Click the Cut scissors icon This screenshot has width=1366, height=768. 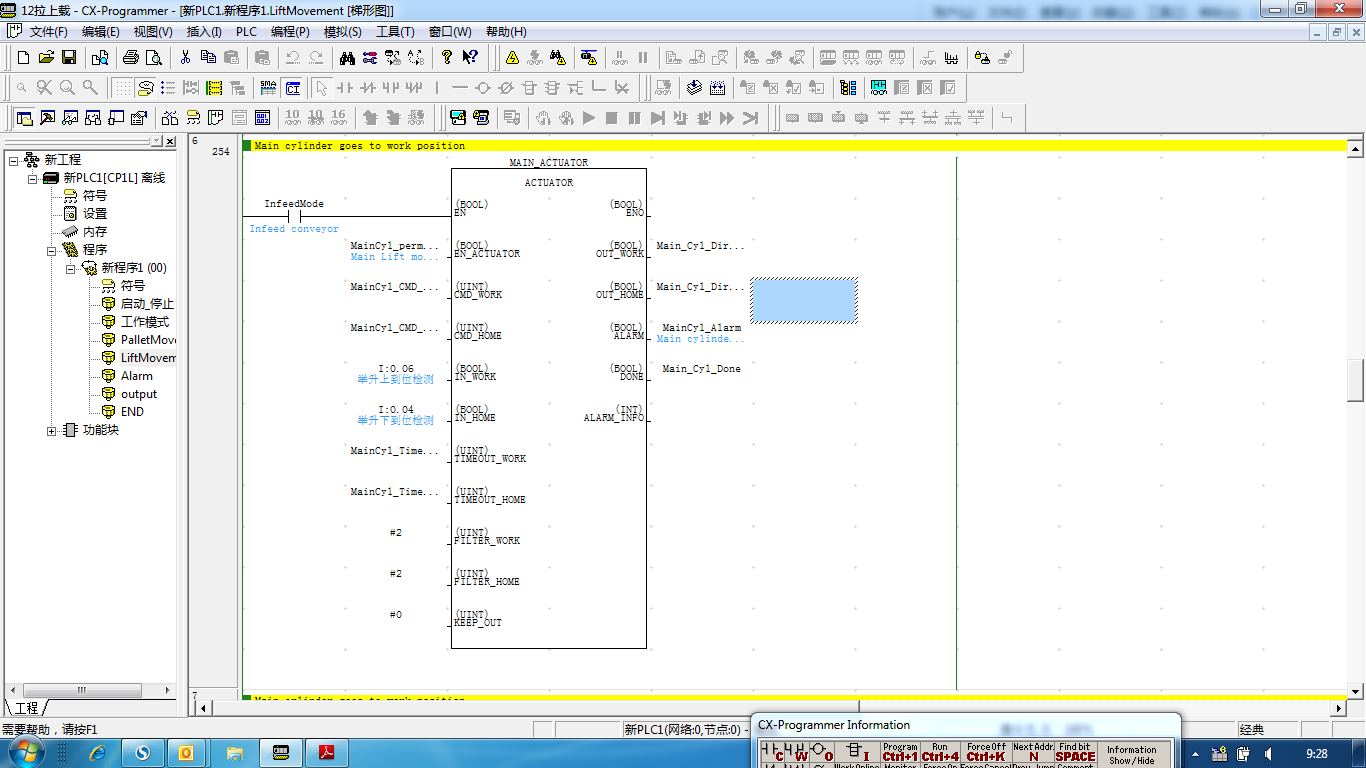[185, 58]
